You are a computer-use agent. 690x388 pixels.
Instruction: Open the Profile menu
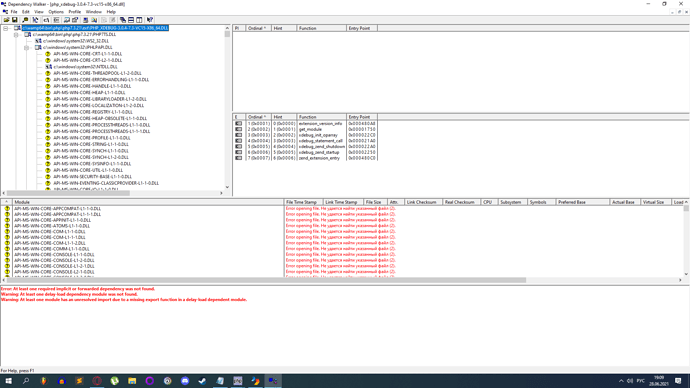click(74, 12)
